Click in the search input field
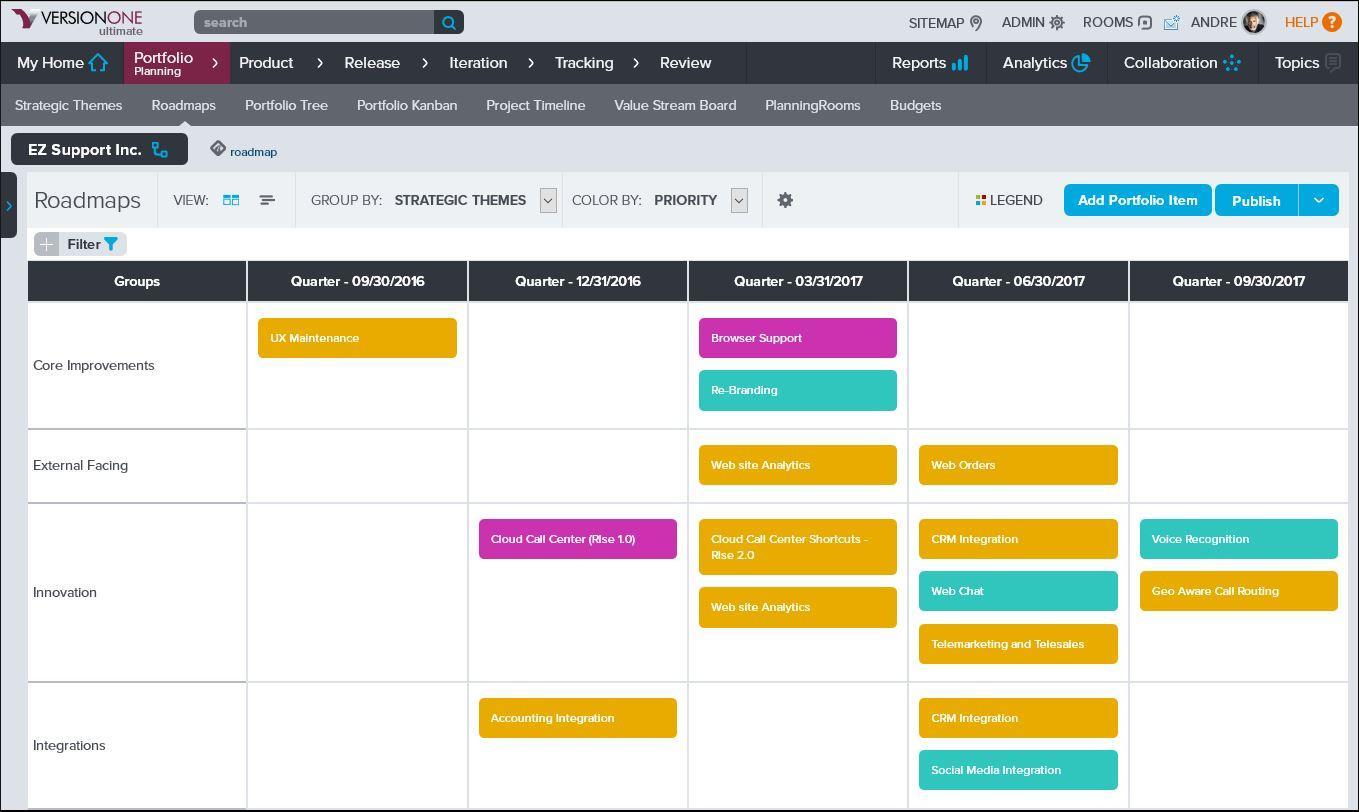Viewport: 1359px width, 812px height. 314,22
